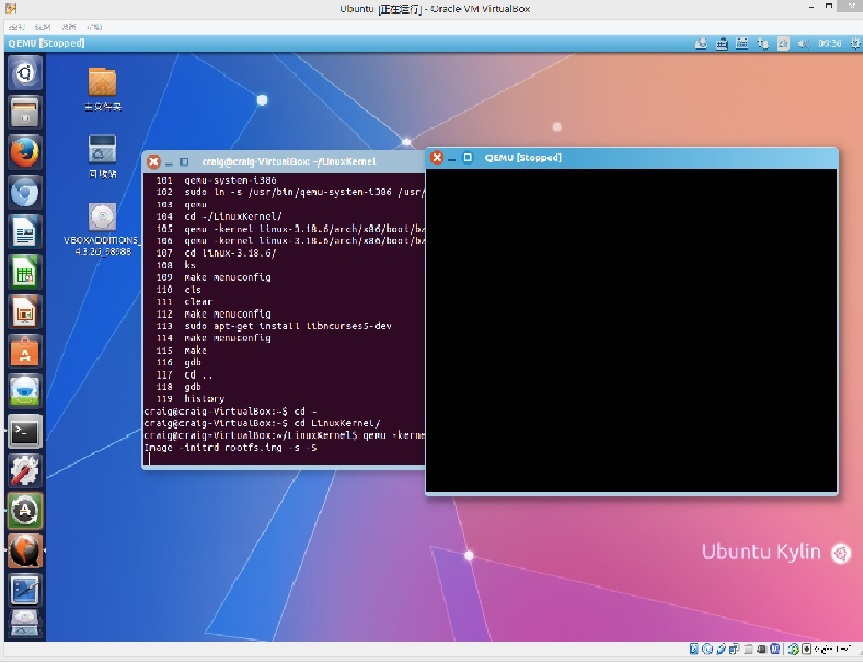The width and height of the screenshot is (863, 663).
Task: Select the running QEMU icon in launcher
Action: click(25, 551)
